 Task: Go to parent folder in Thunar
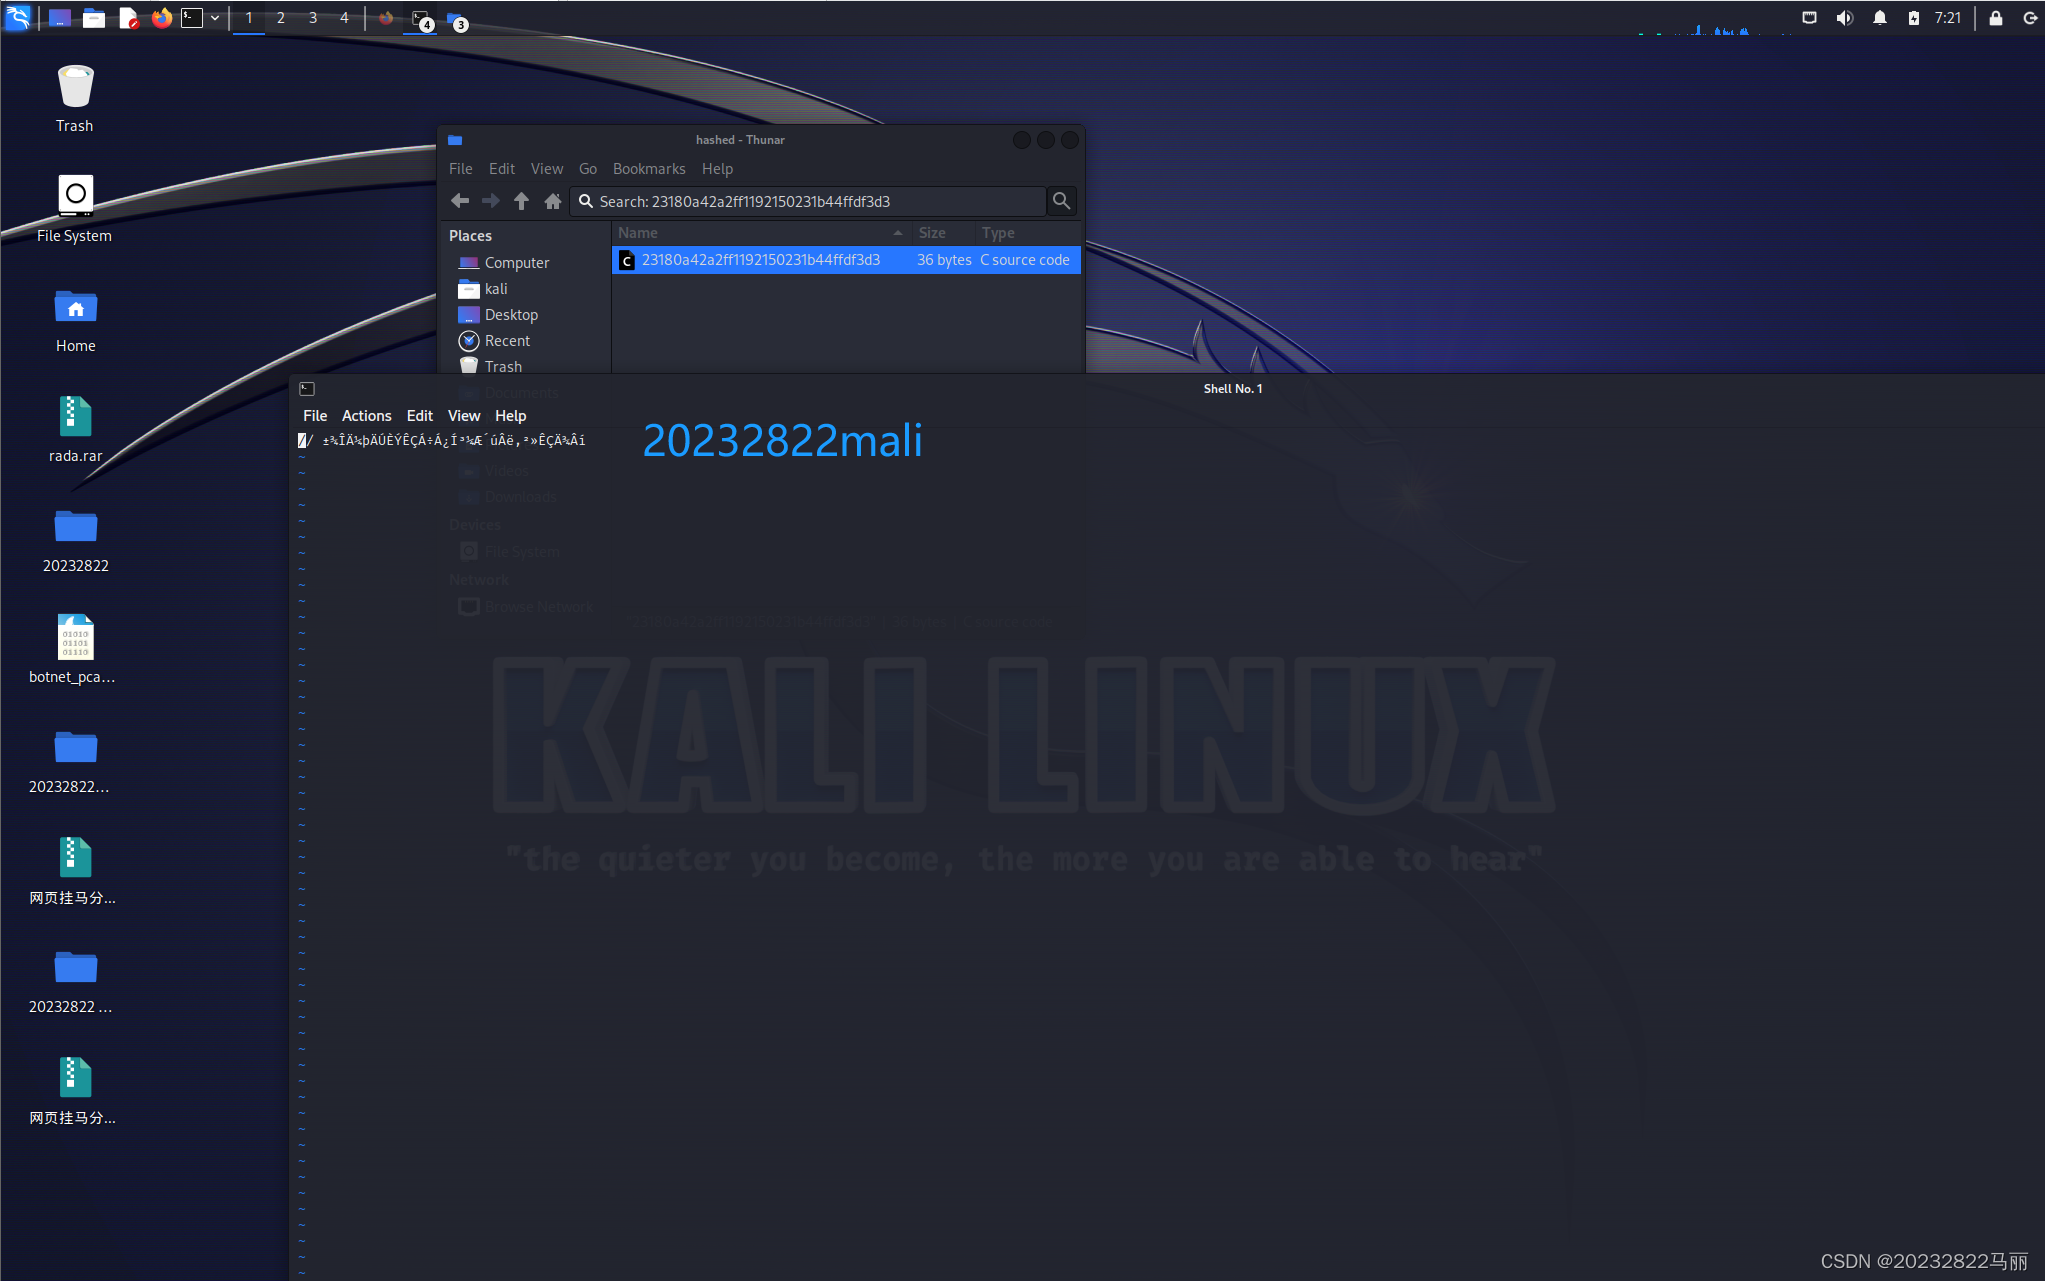click(521, 201)
